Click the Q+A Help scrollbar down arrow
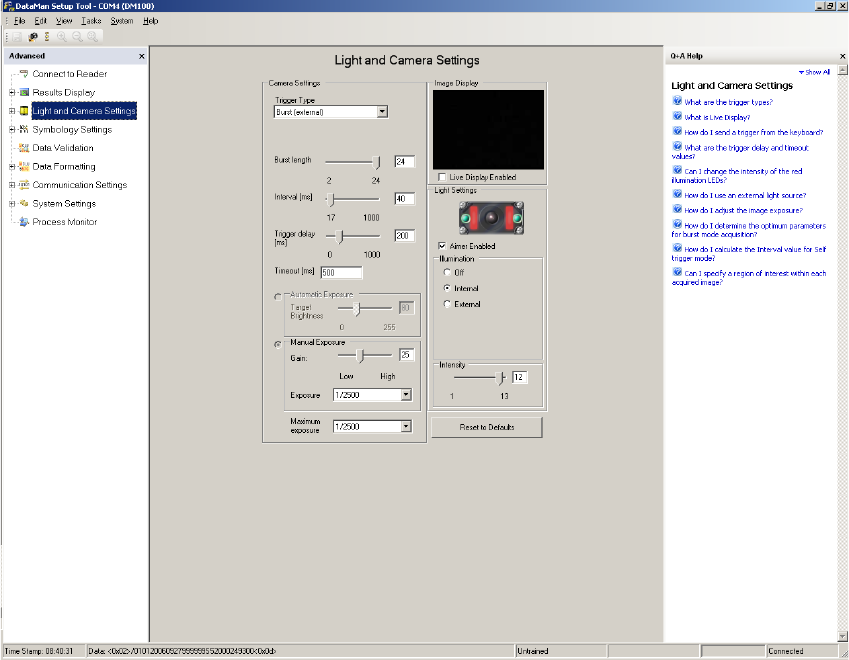 (x=843, y=636)
